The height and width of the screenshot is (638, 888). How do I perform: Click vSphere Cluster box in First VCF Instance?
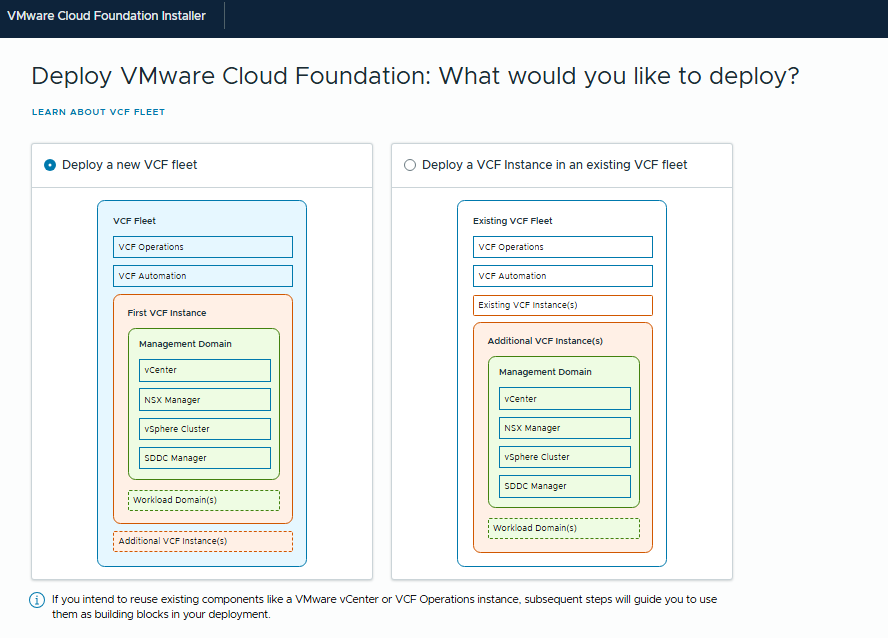[205, 429]
